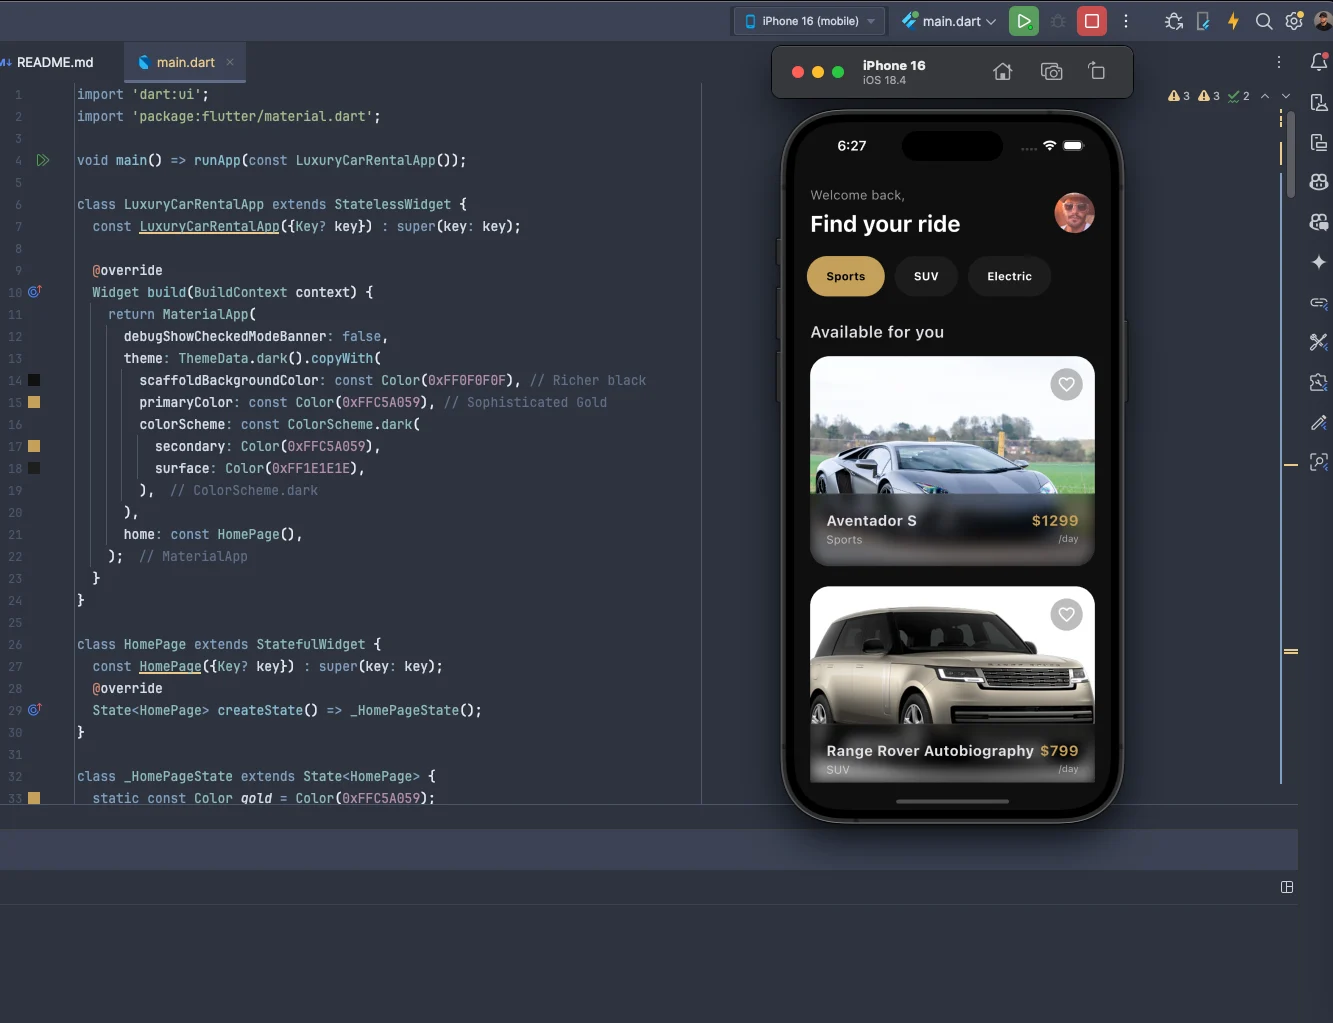Attach a debugger using the bug icon

1173,20
